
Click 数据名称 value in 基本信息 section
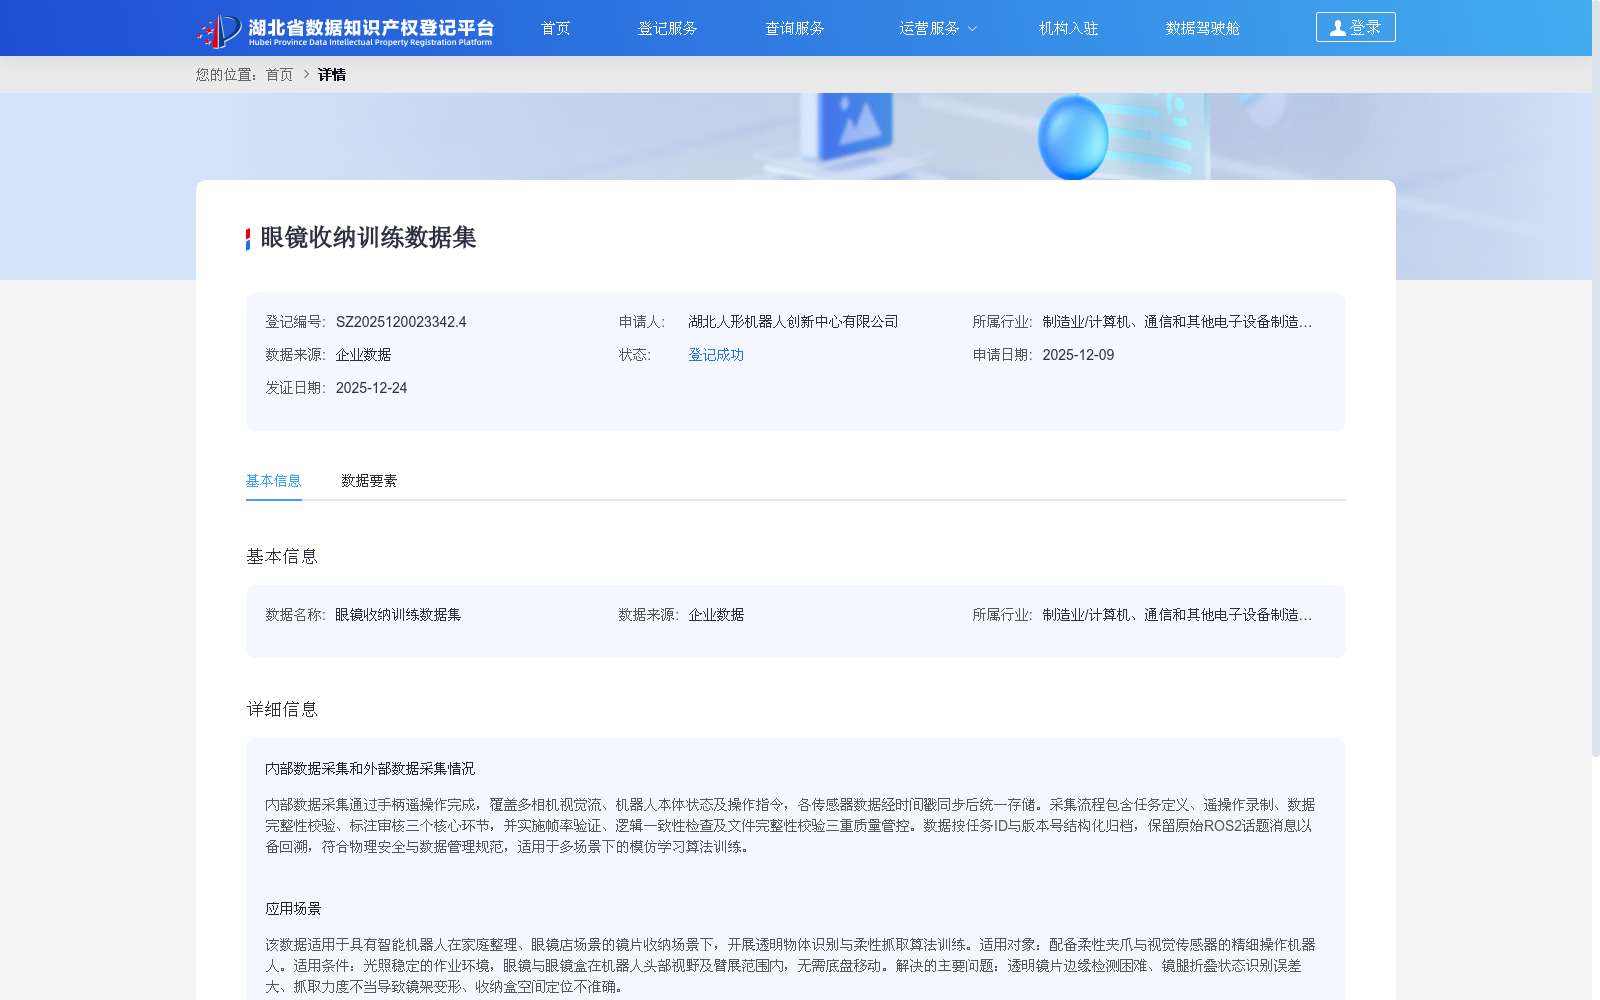coord(398,615)
